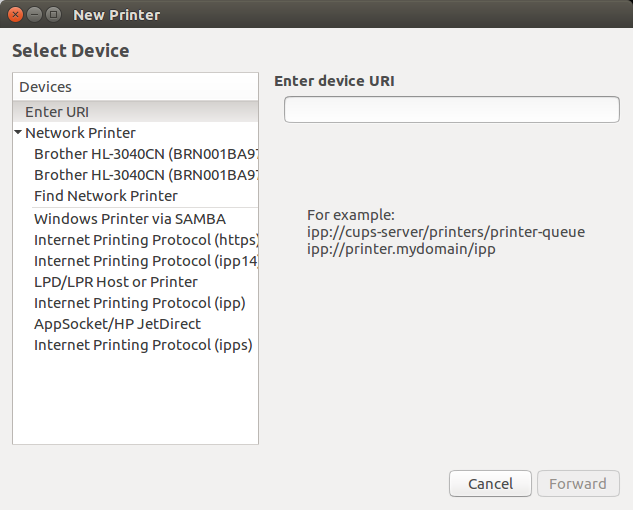Select AppSocket/HP JetDirect device
The image size is (633, 510).
click(117, 324)
